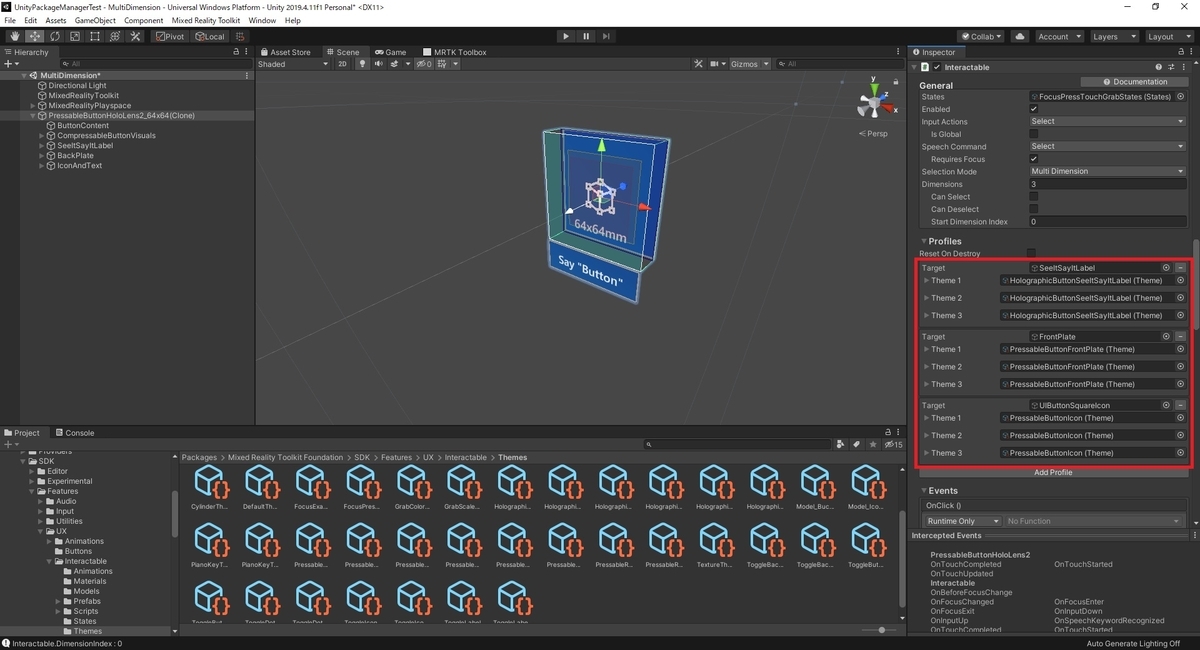Toggle 2D scene view mode
Viewport: 1200px width, 650px height.
coord(343,64)
